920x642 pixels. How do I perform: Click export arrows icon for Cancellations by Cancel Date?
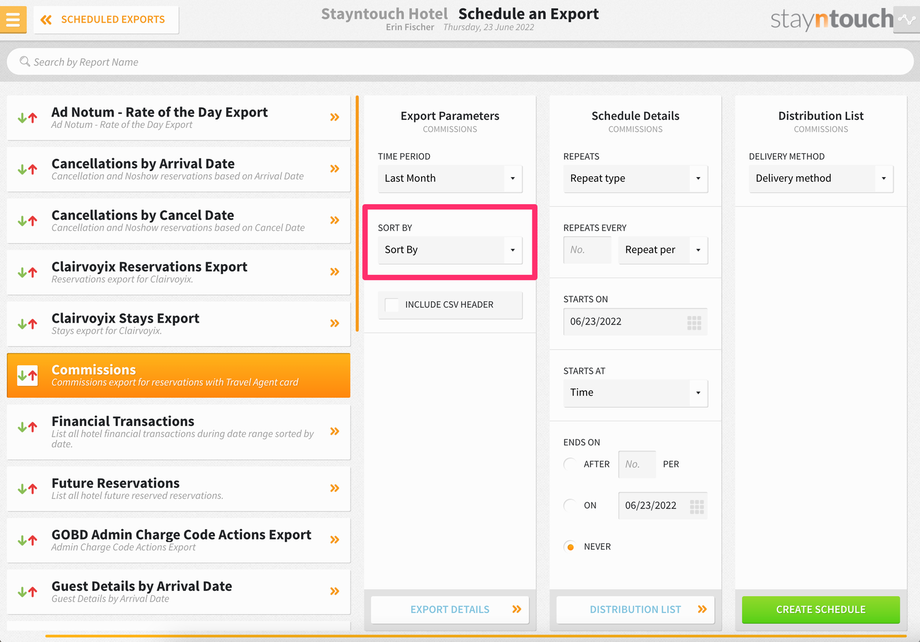[27, 221]
